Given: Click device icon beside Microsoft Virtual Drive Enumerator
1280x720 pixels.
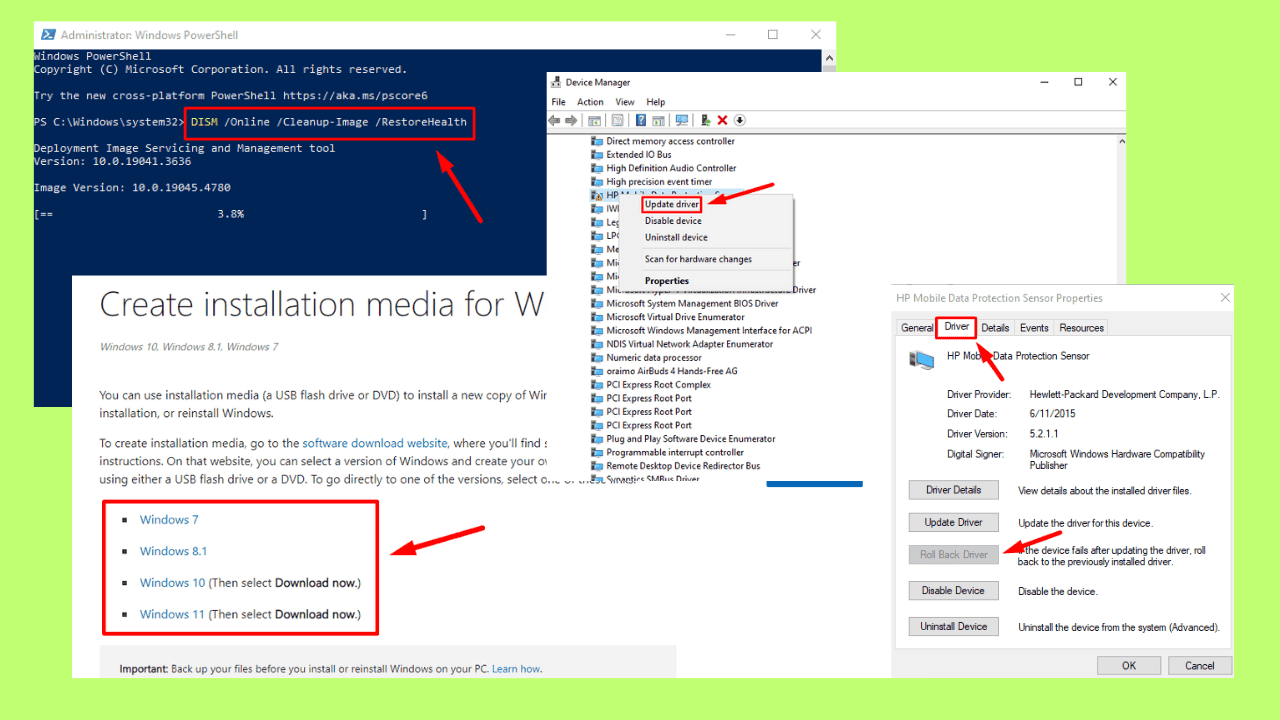Looking at the screenshot, I should (597, 317).
